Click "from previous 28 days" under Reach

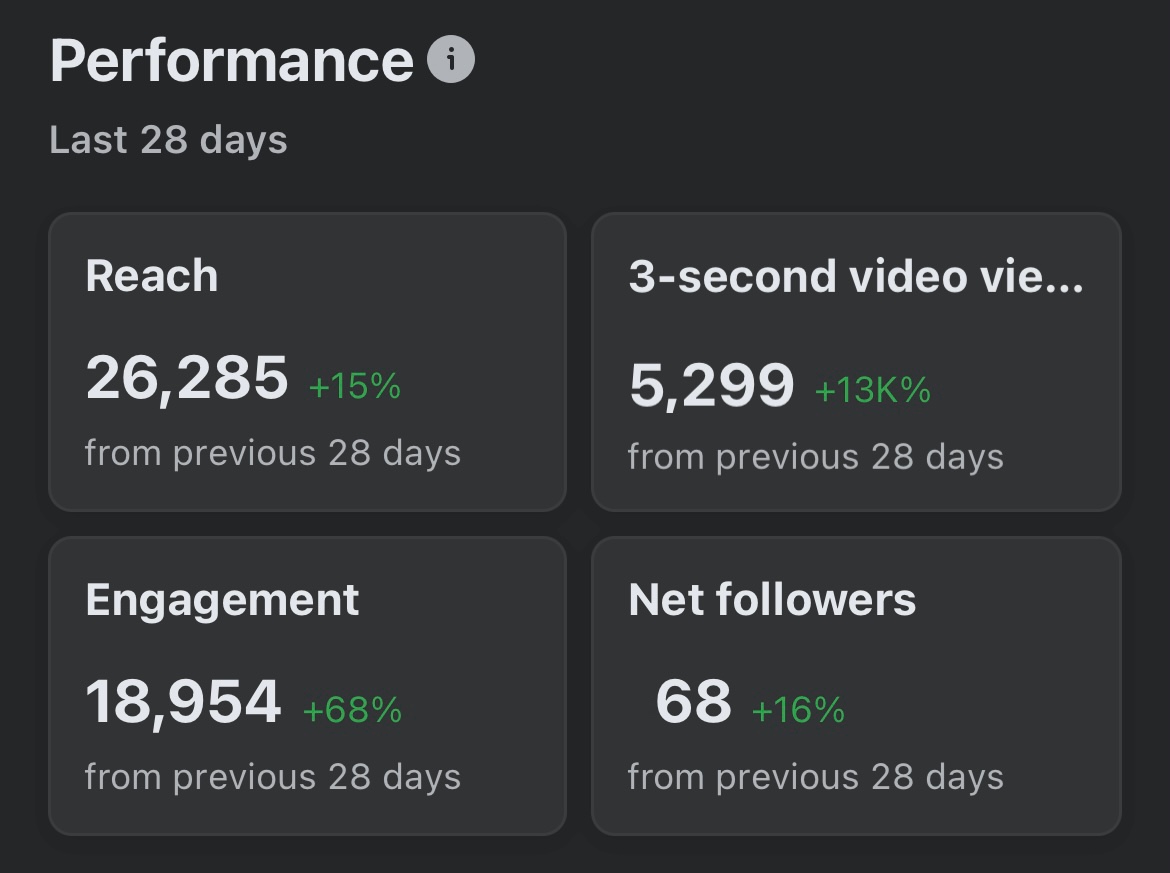pyautogui.click(x=273, y=453)
